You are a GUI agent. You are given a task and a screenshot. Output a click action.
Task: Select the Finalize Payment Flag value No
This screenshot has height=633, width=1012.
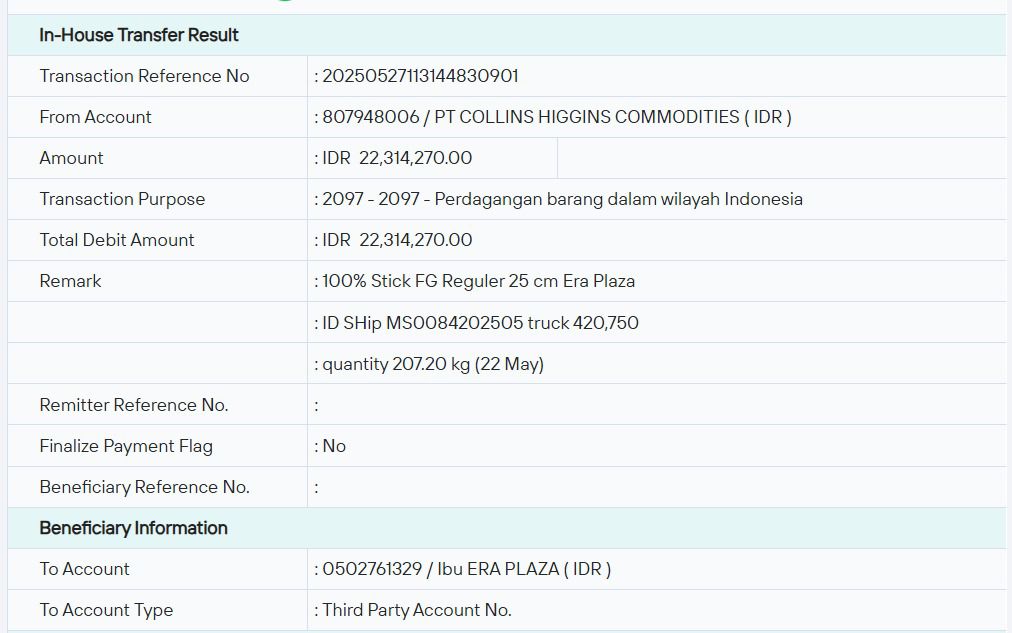coord(334,446)
